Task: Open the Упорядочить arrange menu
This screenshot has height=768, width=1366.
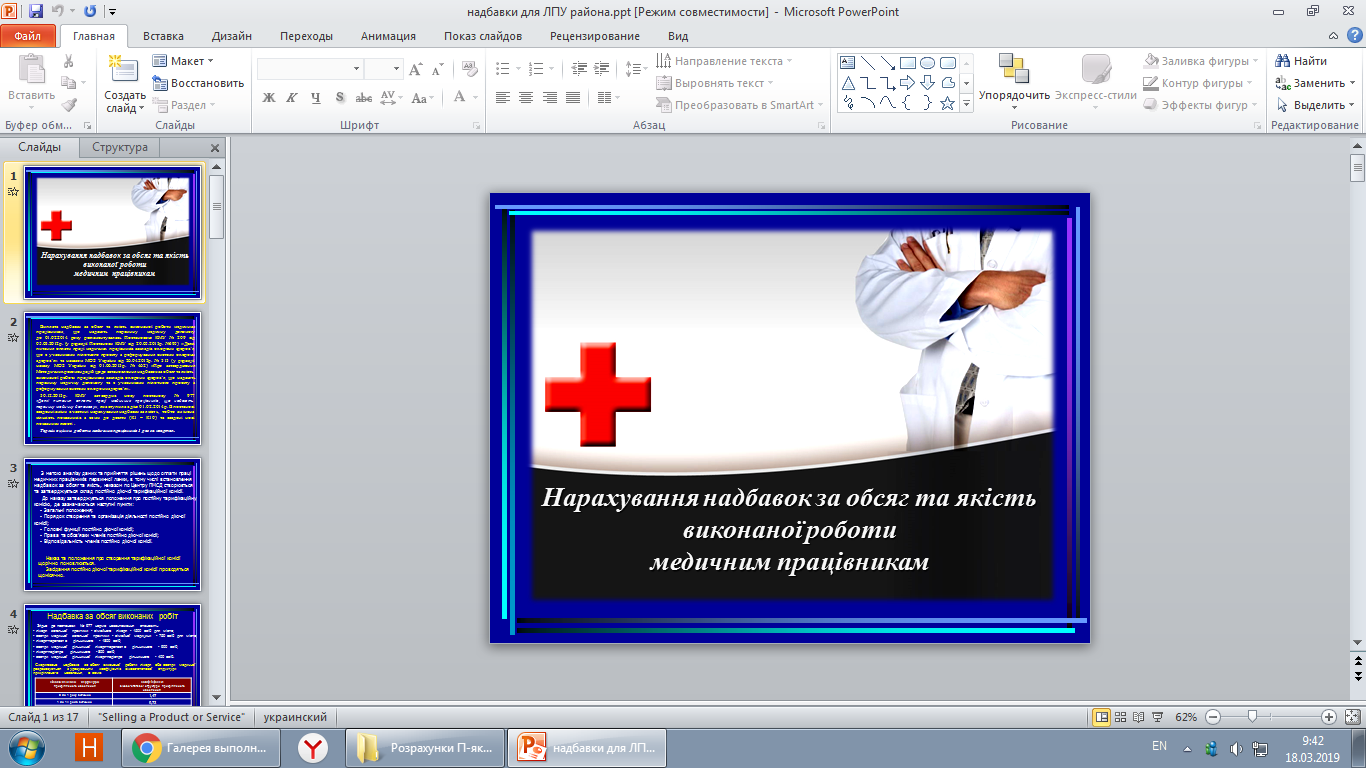Action: pos(1014,81)
